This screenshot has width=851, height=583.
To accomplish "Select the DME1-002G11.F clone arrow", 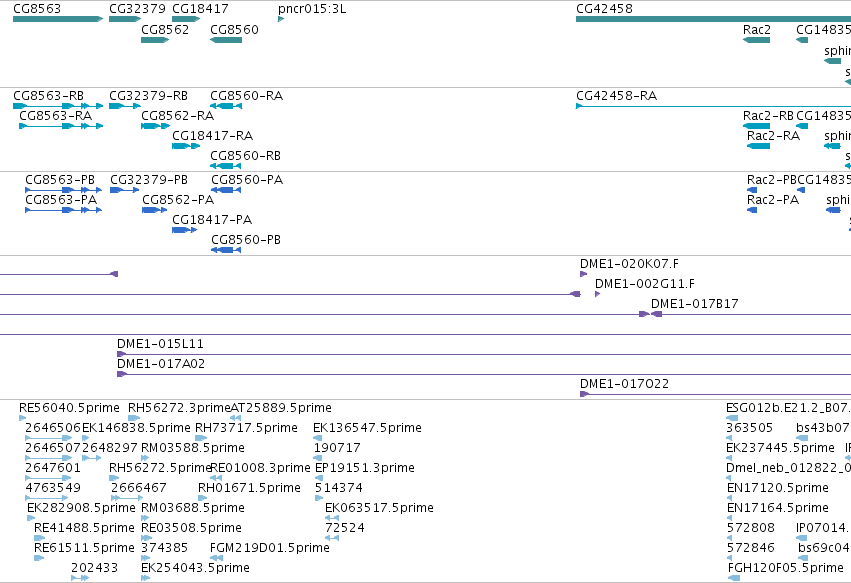I will point(598,294).
